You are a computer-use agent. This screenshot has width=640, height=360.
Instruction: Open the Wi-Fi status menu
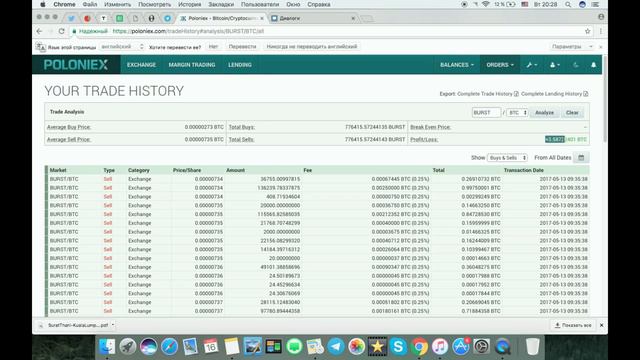point(485,4)
